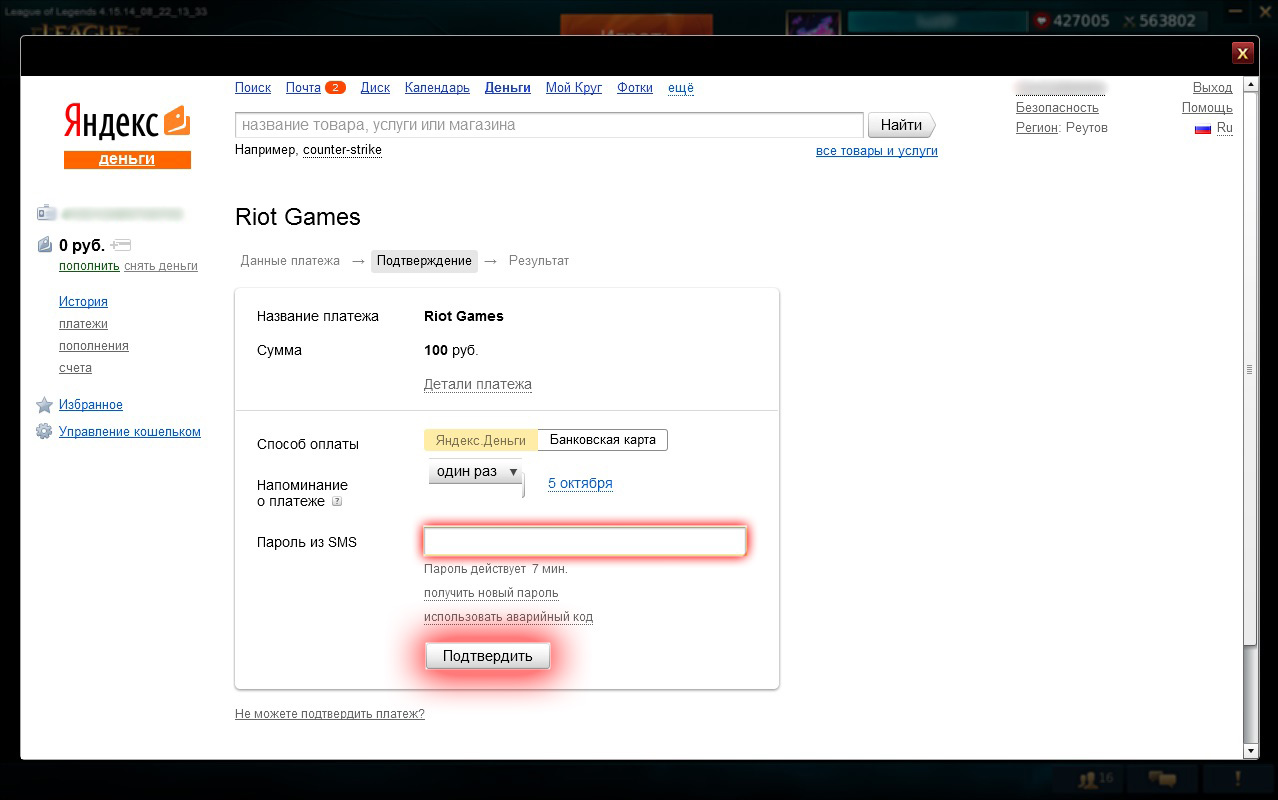Open the Диск link
Image resolution: width=1278 pixels, height=800 pixels.
coord(375,88)
